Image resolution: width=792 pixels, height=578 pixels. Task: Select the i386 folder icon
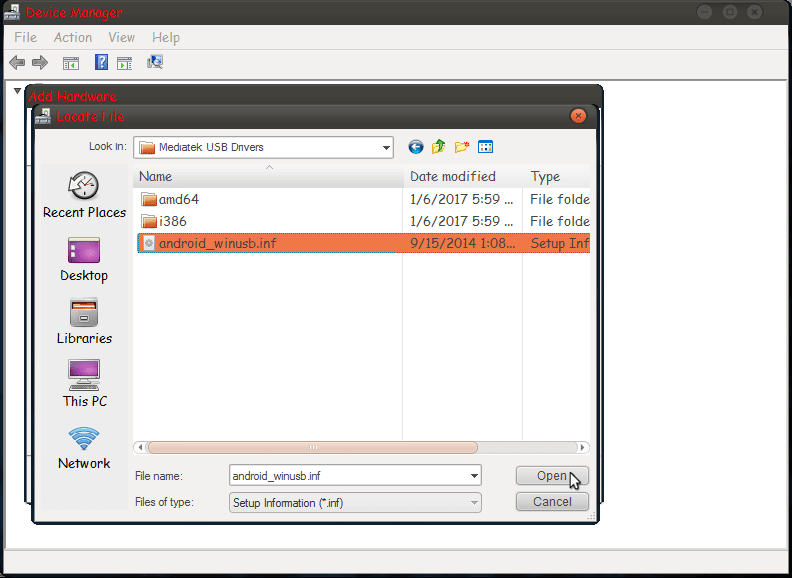click(149, 221)
